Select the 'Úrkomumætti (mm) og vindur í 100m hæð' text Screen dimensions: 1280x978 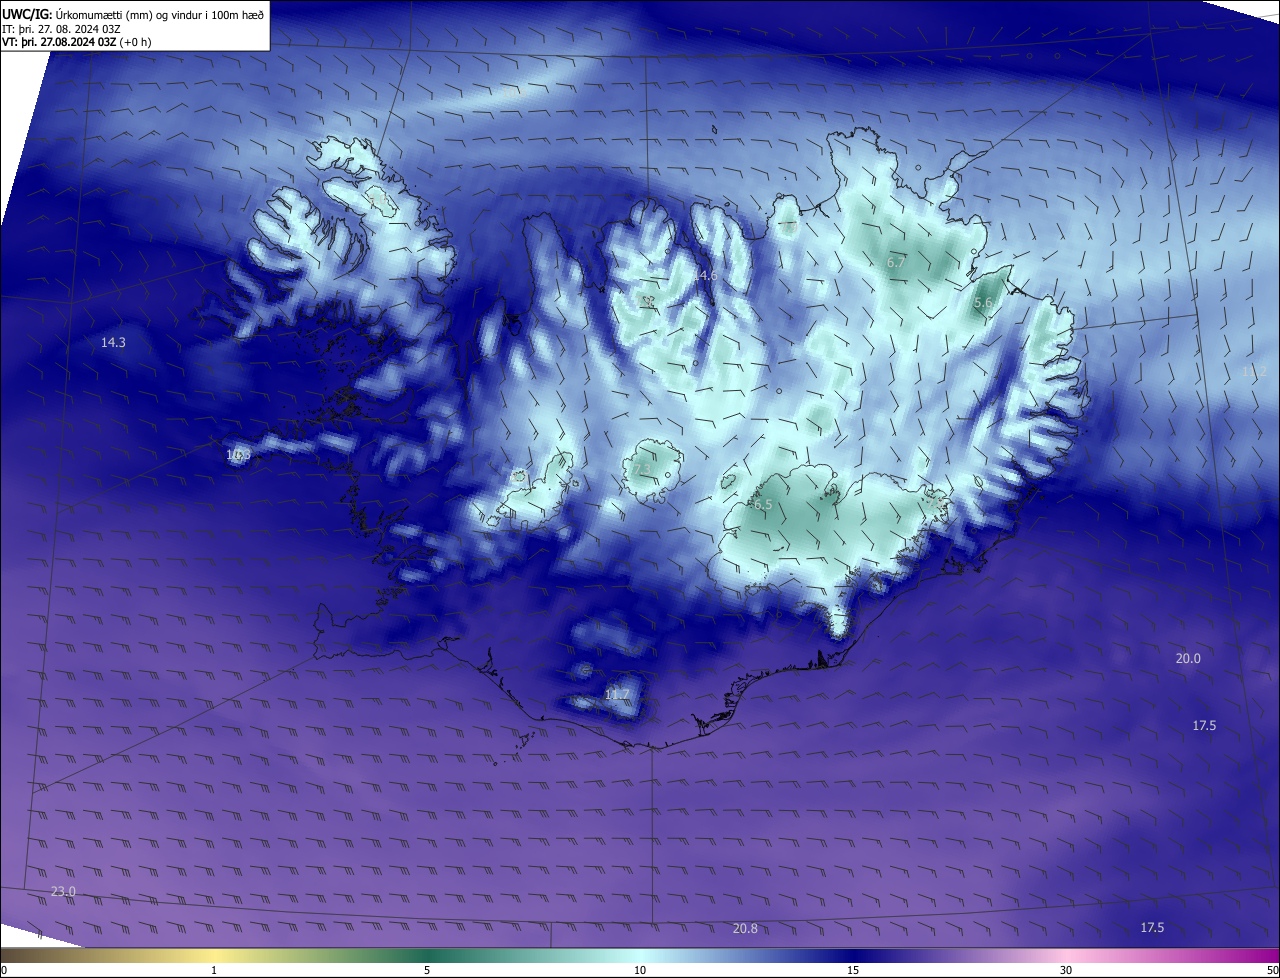160,15
